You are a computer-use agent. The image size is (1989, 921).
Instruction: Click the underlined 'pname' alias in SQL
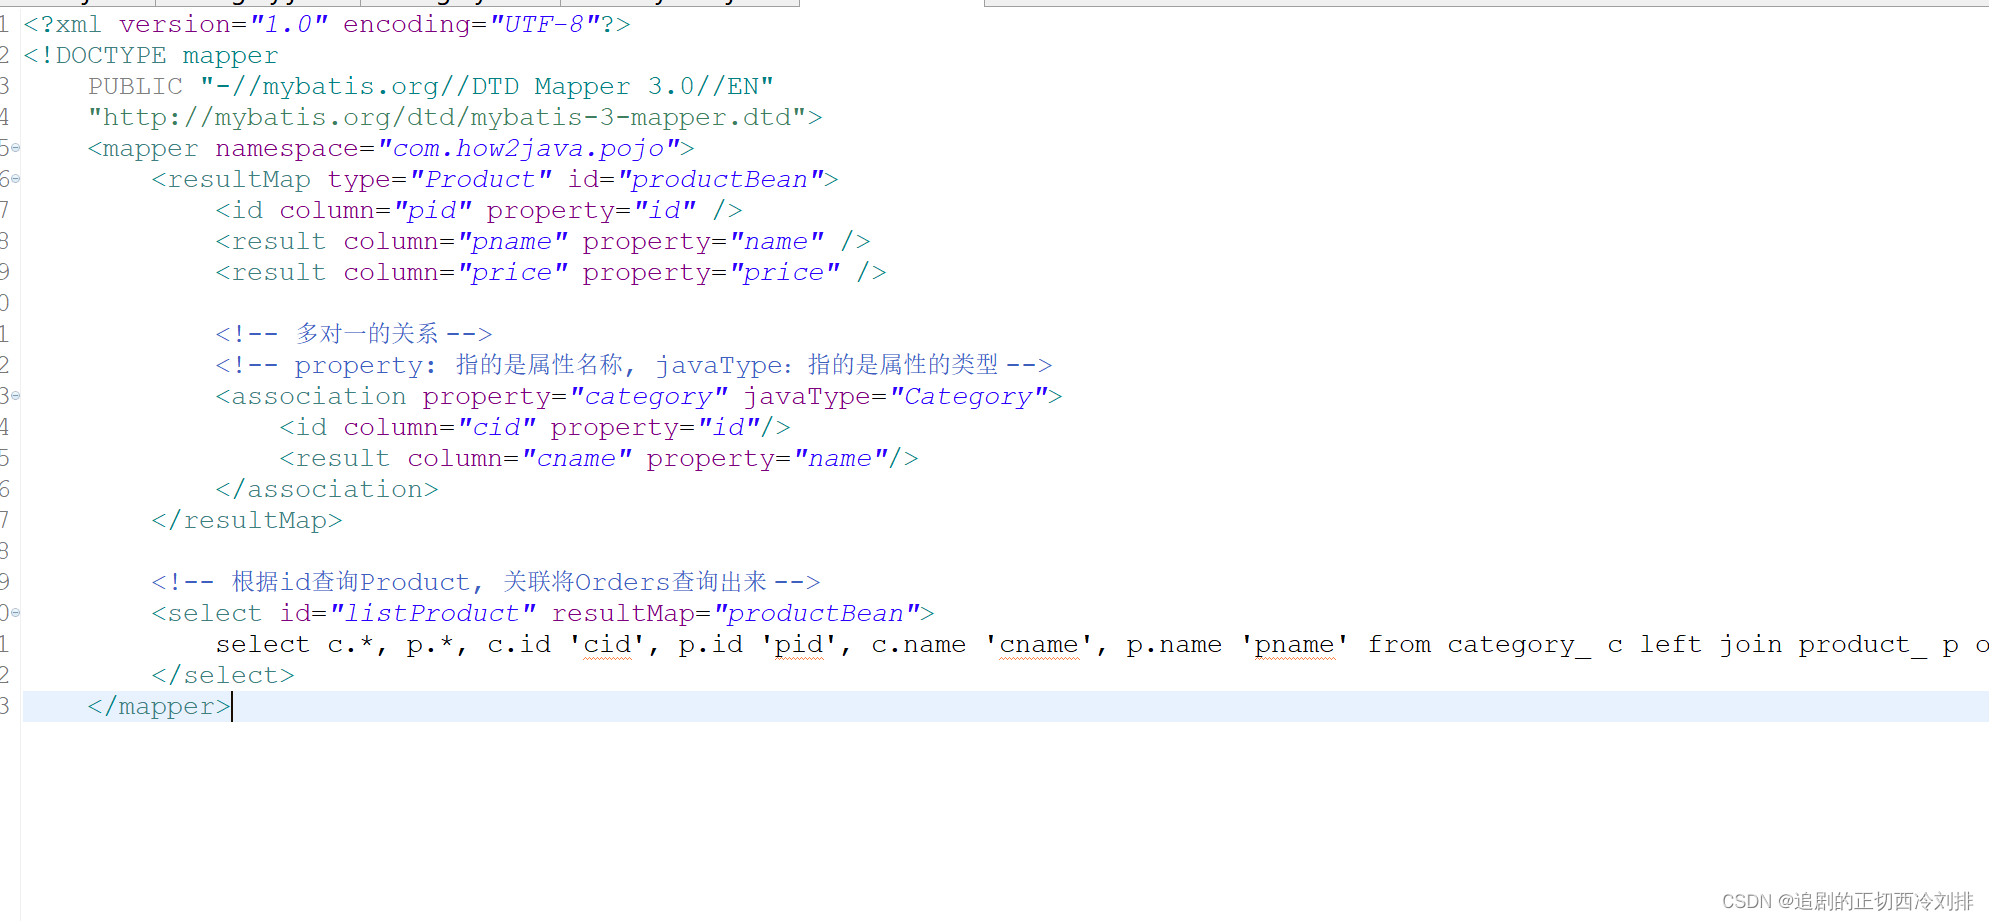point(1295,645)
